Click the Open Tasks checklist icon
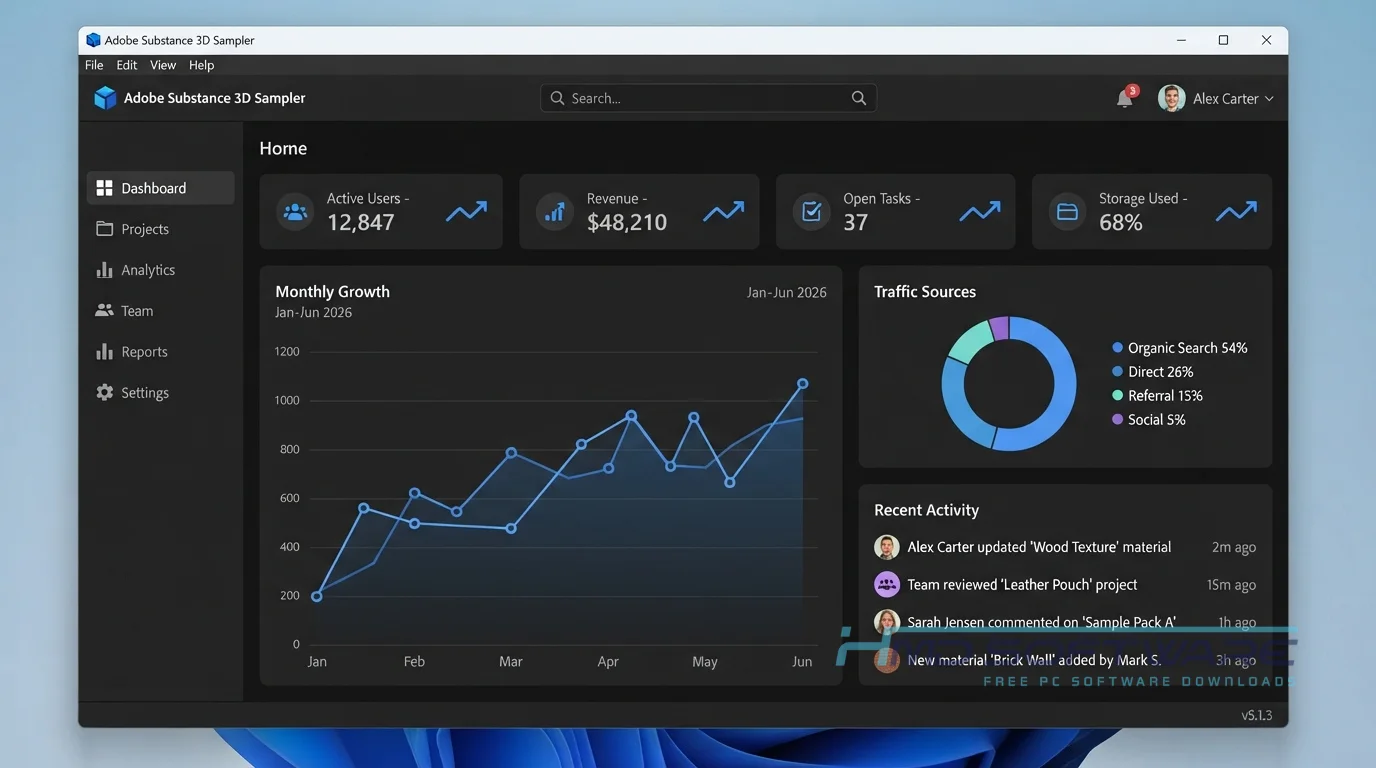The height and width of the screenshot is (768, 1376). [811, 212]
